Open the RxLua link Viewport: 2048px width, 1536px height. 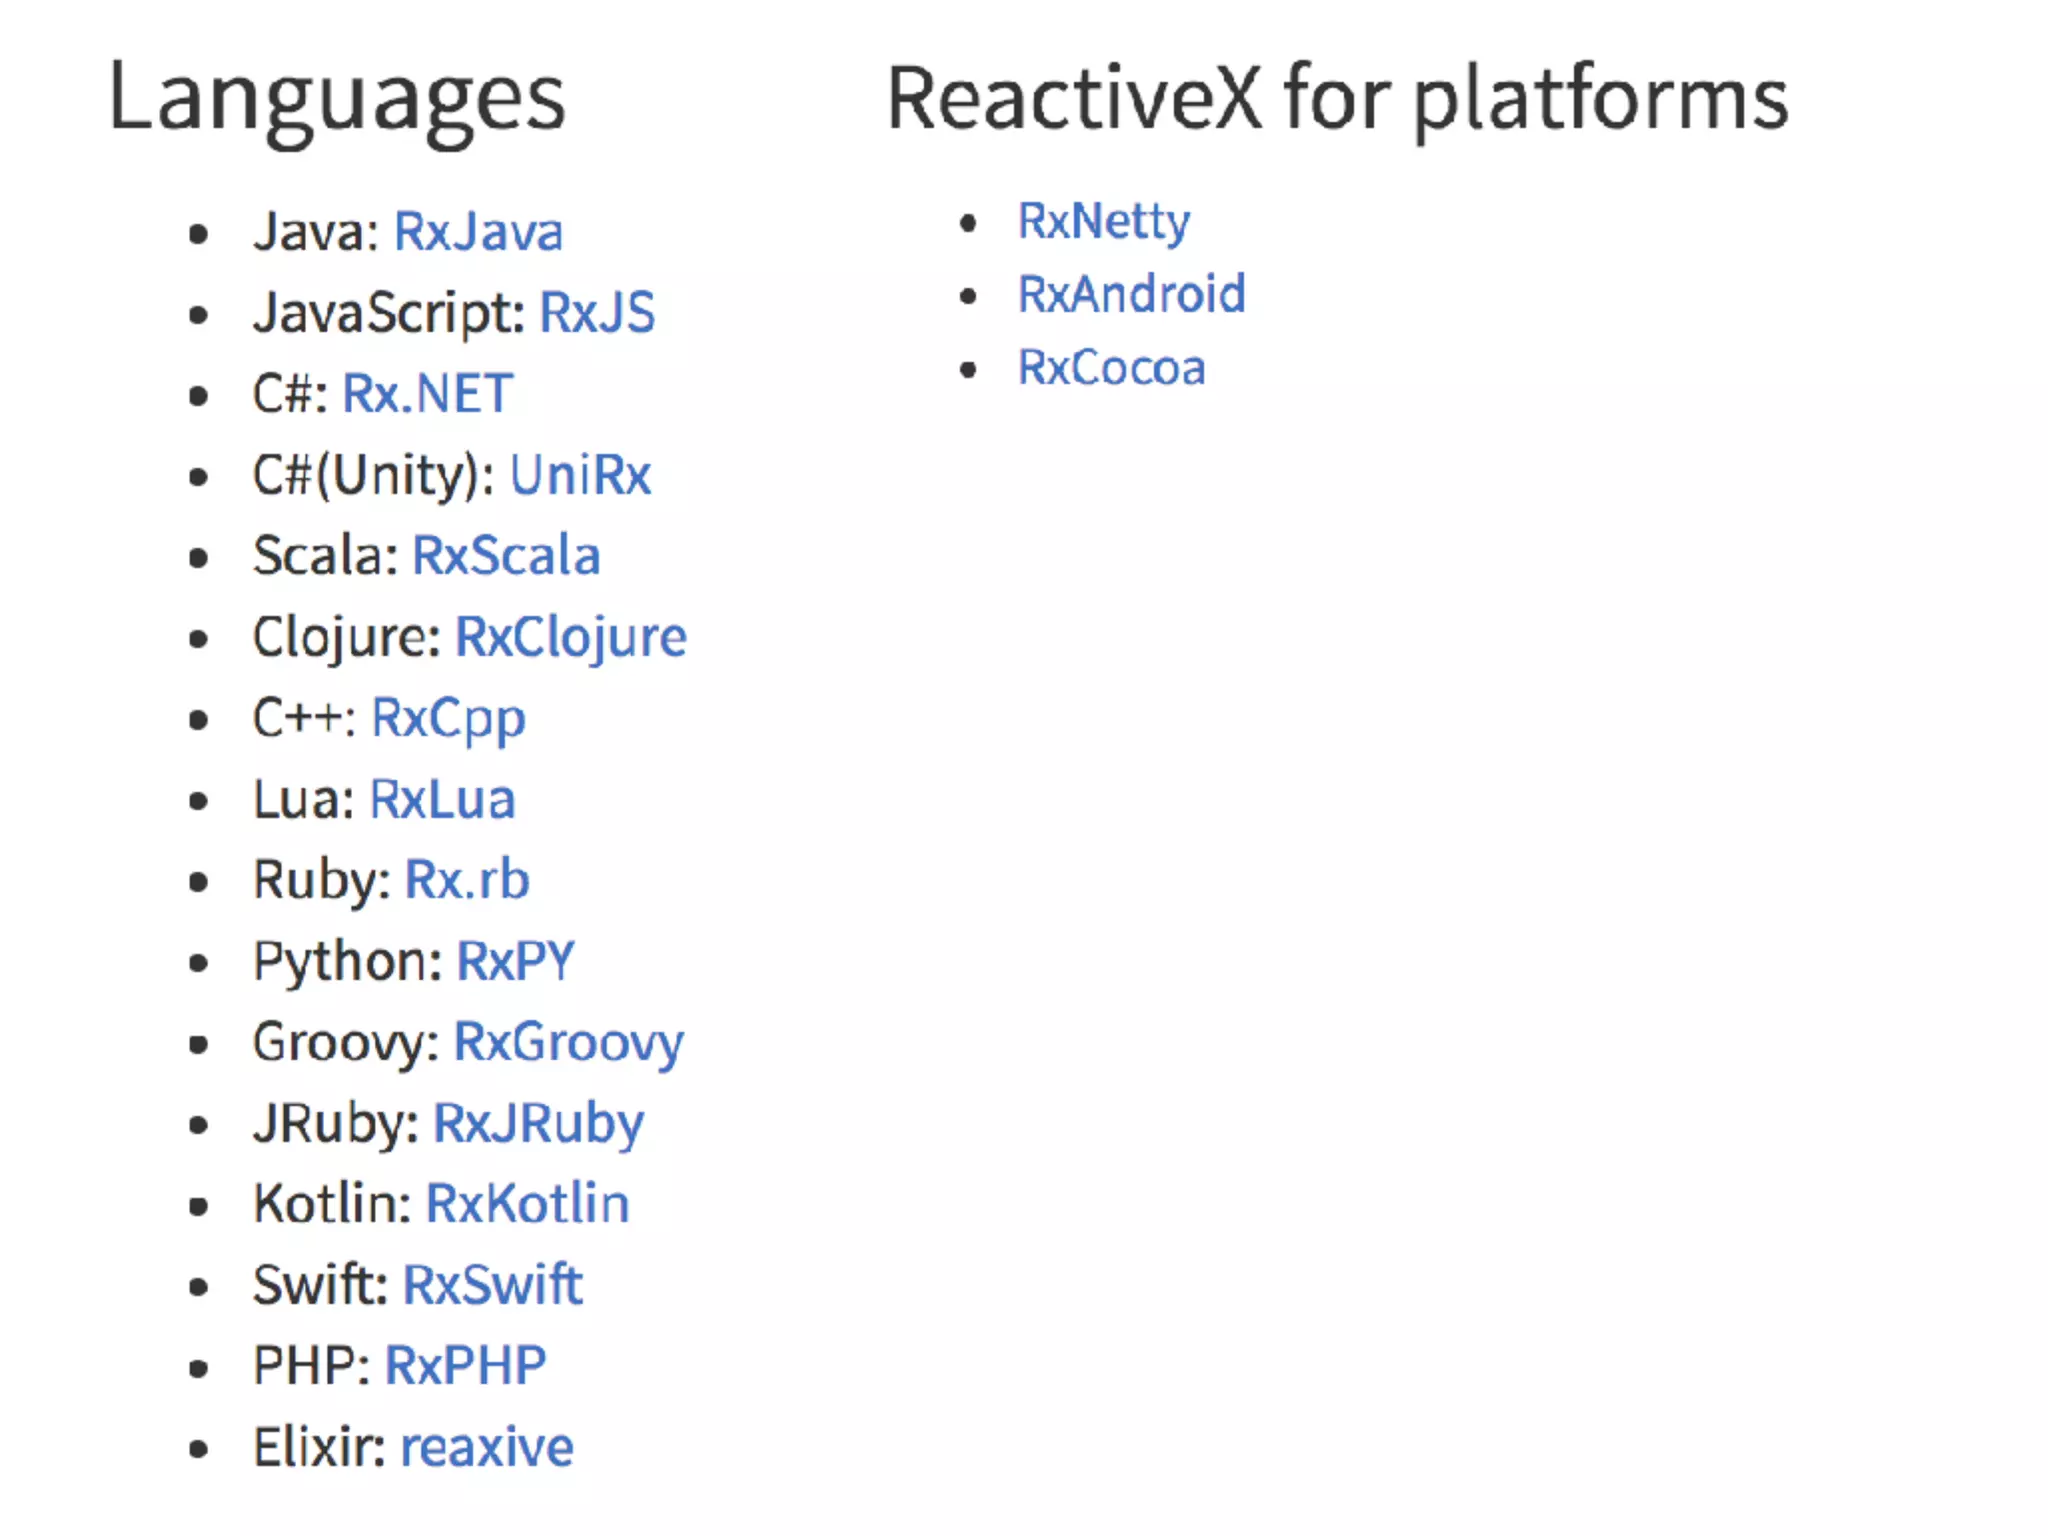tap(442, 799)
